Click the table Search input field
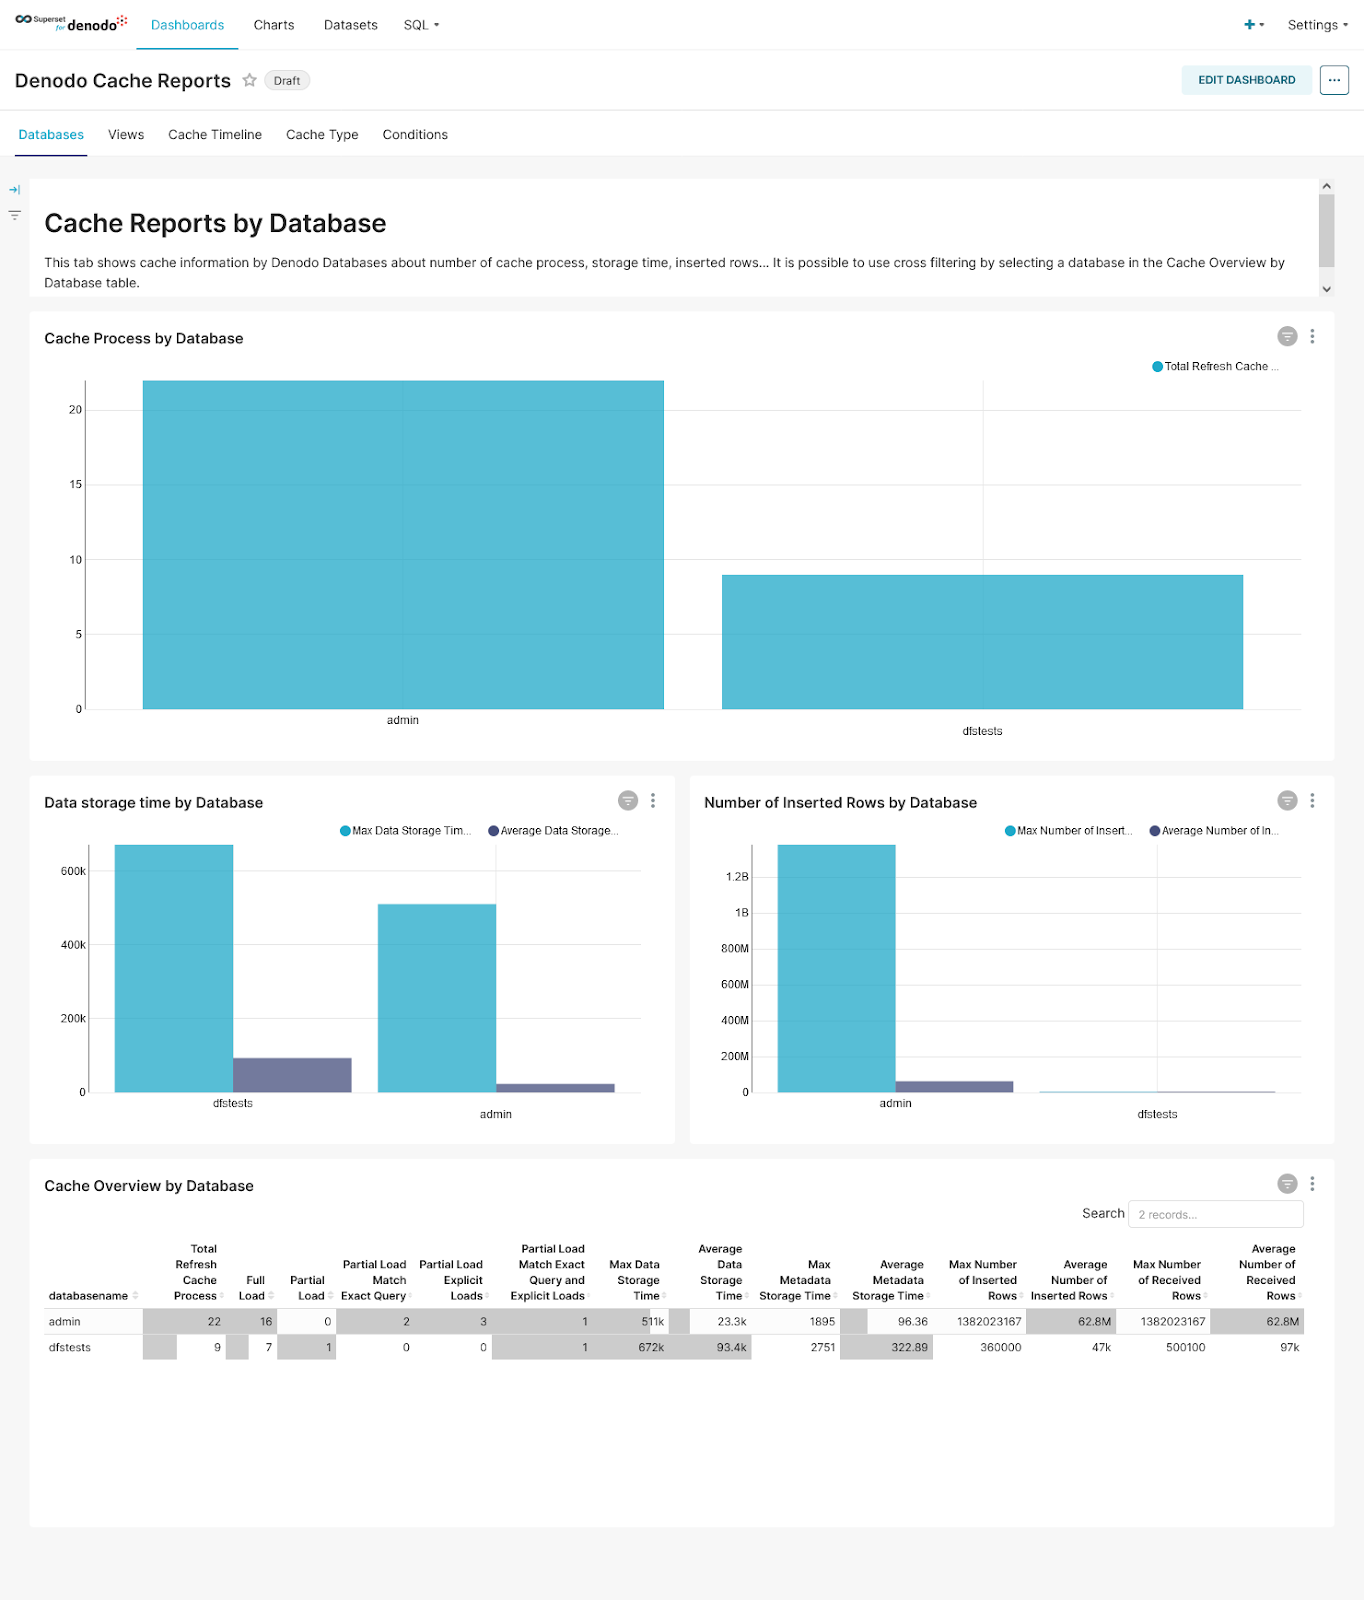1364x1600 pixels. pyautogui.click(x=1215, y=1214)
